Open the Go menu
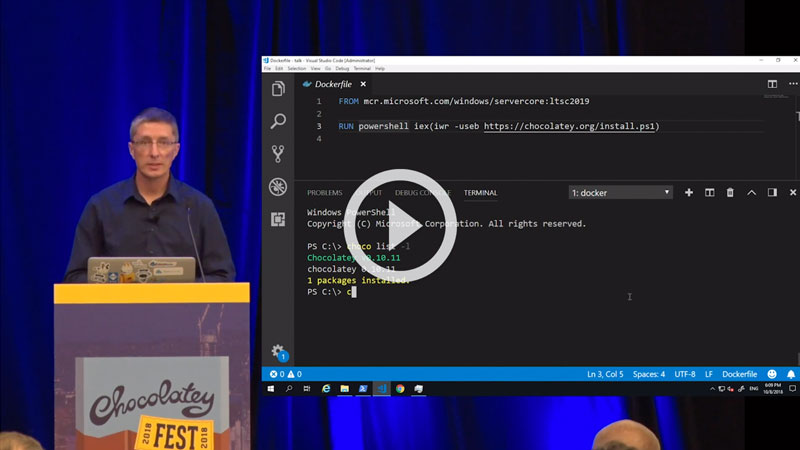The width and height of the screenshot is (800, 450). tap(328, 68)
